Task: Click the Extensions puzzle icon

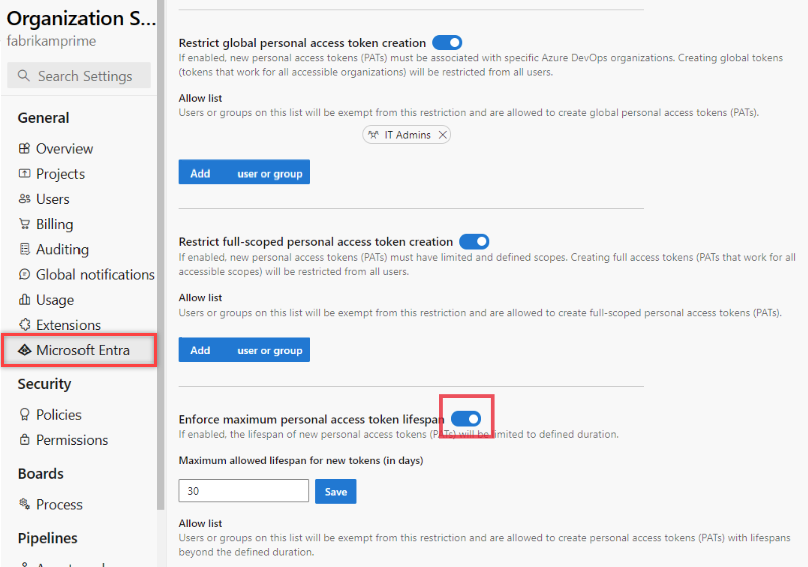Action: pyautogui.click(x=24, y=325)
